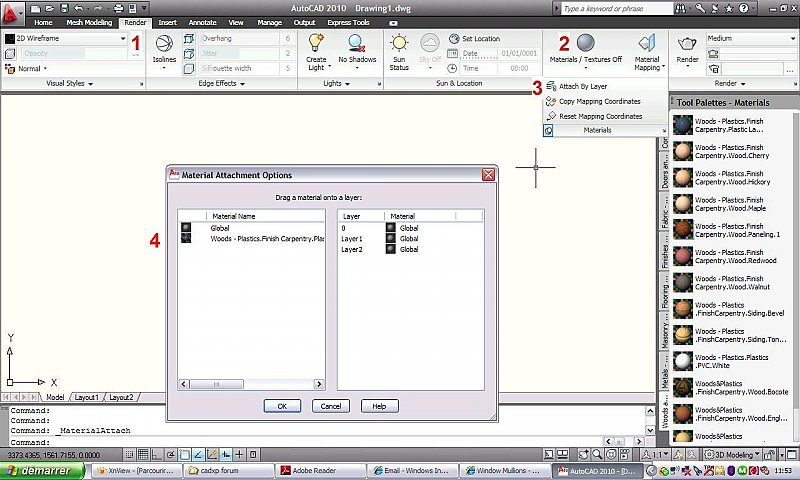Click the Set Location globe icon

coord(454,39)
